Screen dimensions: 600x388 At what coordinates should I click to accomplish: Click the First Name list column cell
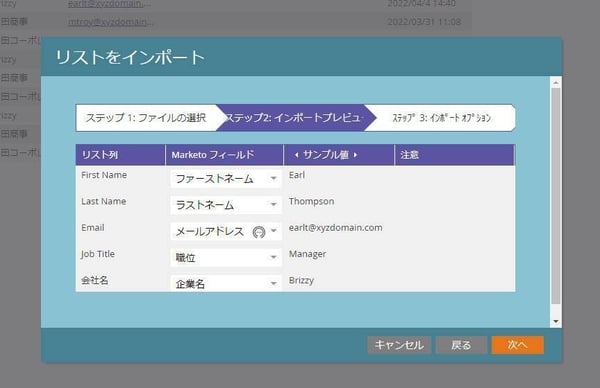point(104,175)
